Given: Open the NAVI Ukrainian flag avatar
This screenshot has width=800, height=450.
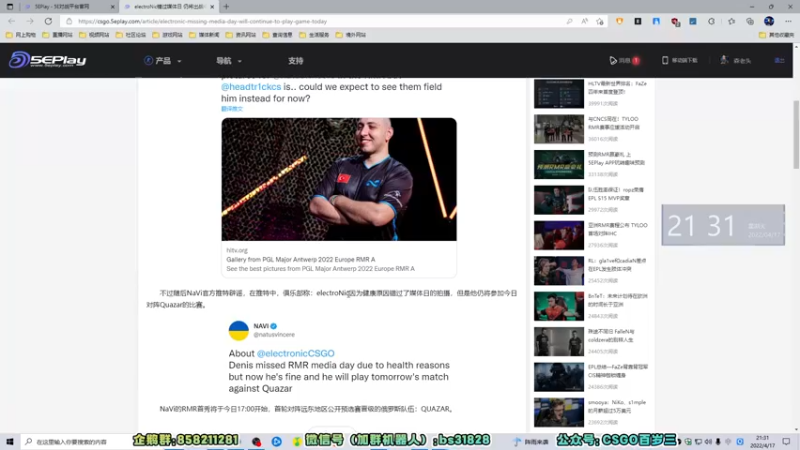Looking at the screenshot, I should pos(238,331).
